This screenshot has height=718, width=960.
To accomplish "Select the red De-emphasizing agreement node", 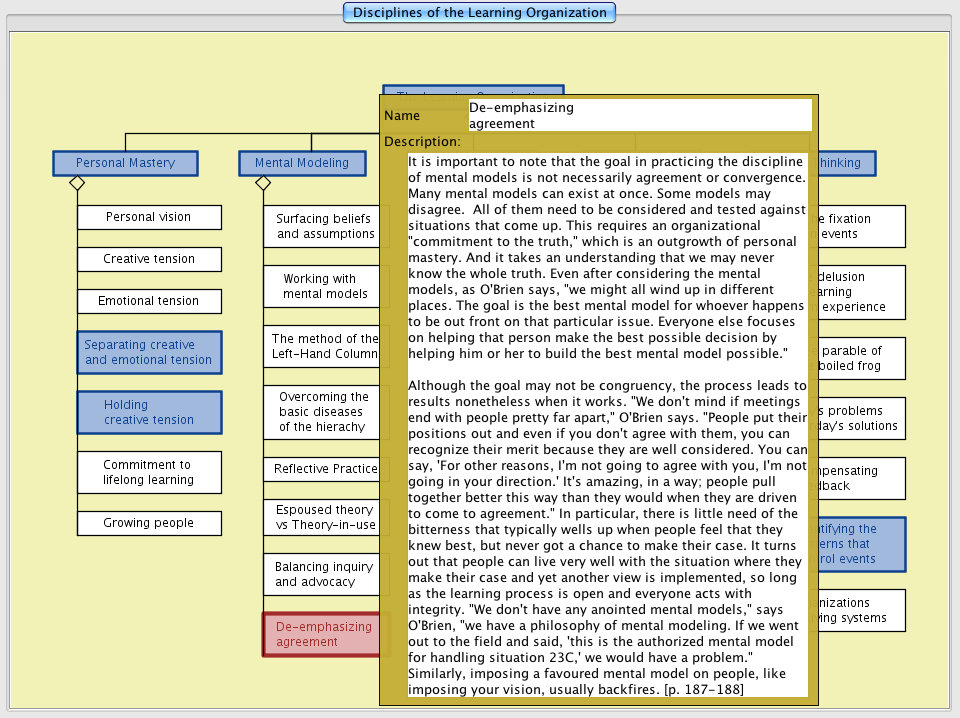I will point(321,635).
